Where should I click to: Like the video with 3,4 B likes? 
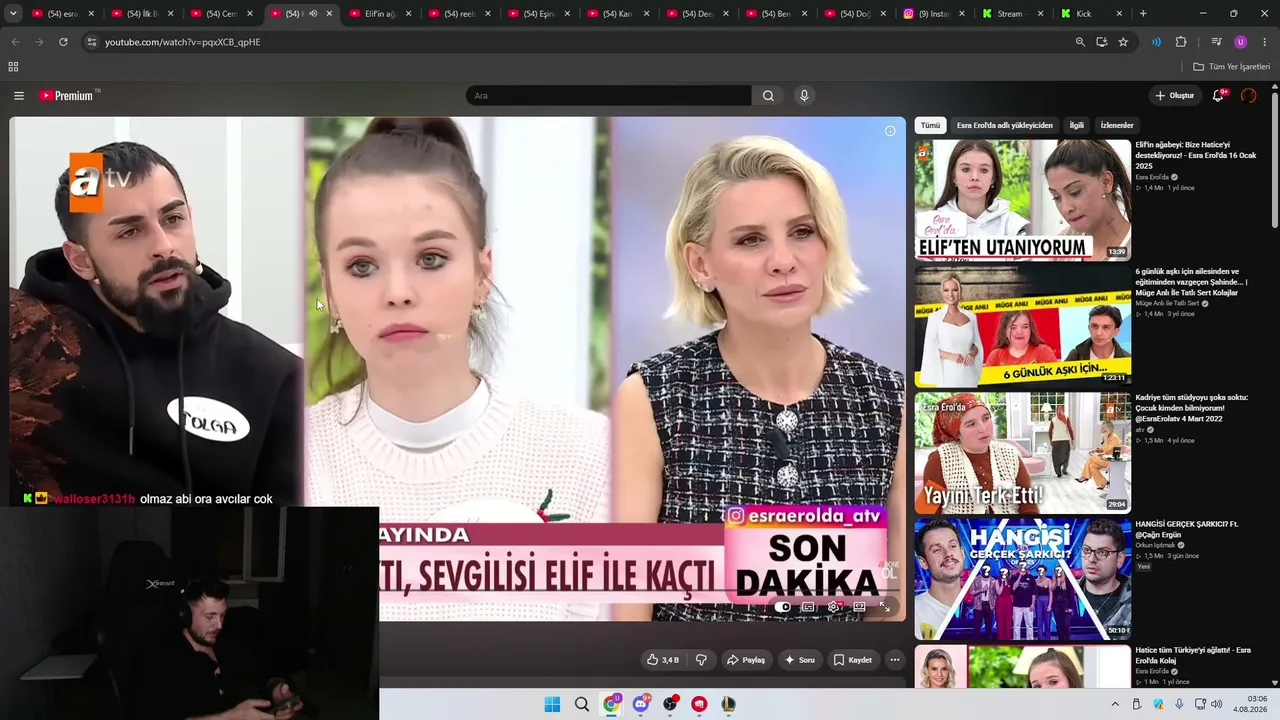click(x=663, y=660)
